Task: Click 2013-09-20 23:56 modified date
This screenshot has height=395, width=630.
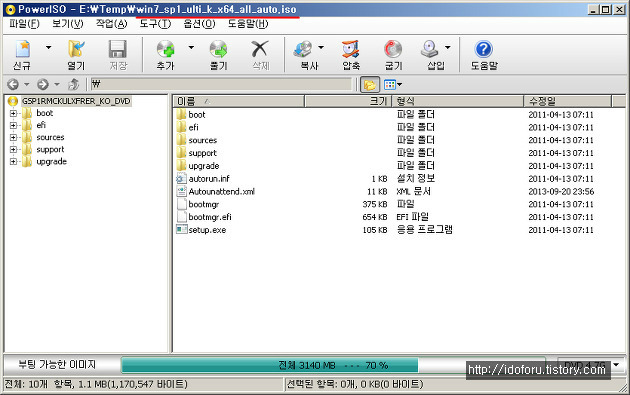Action: click(561, 191)
